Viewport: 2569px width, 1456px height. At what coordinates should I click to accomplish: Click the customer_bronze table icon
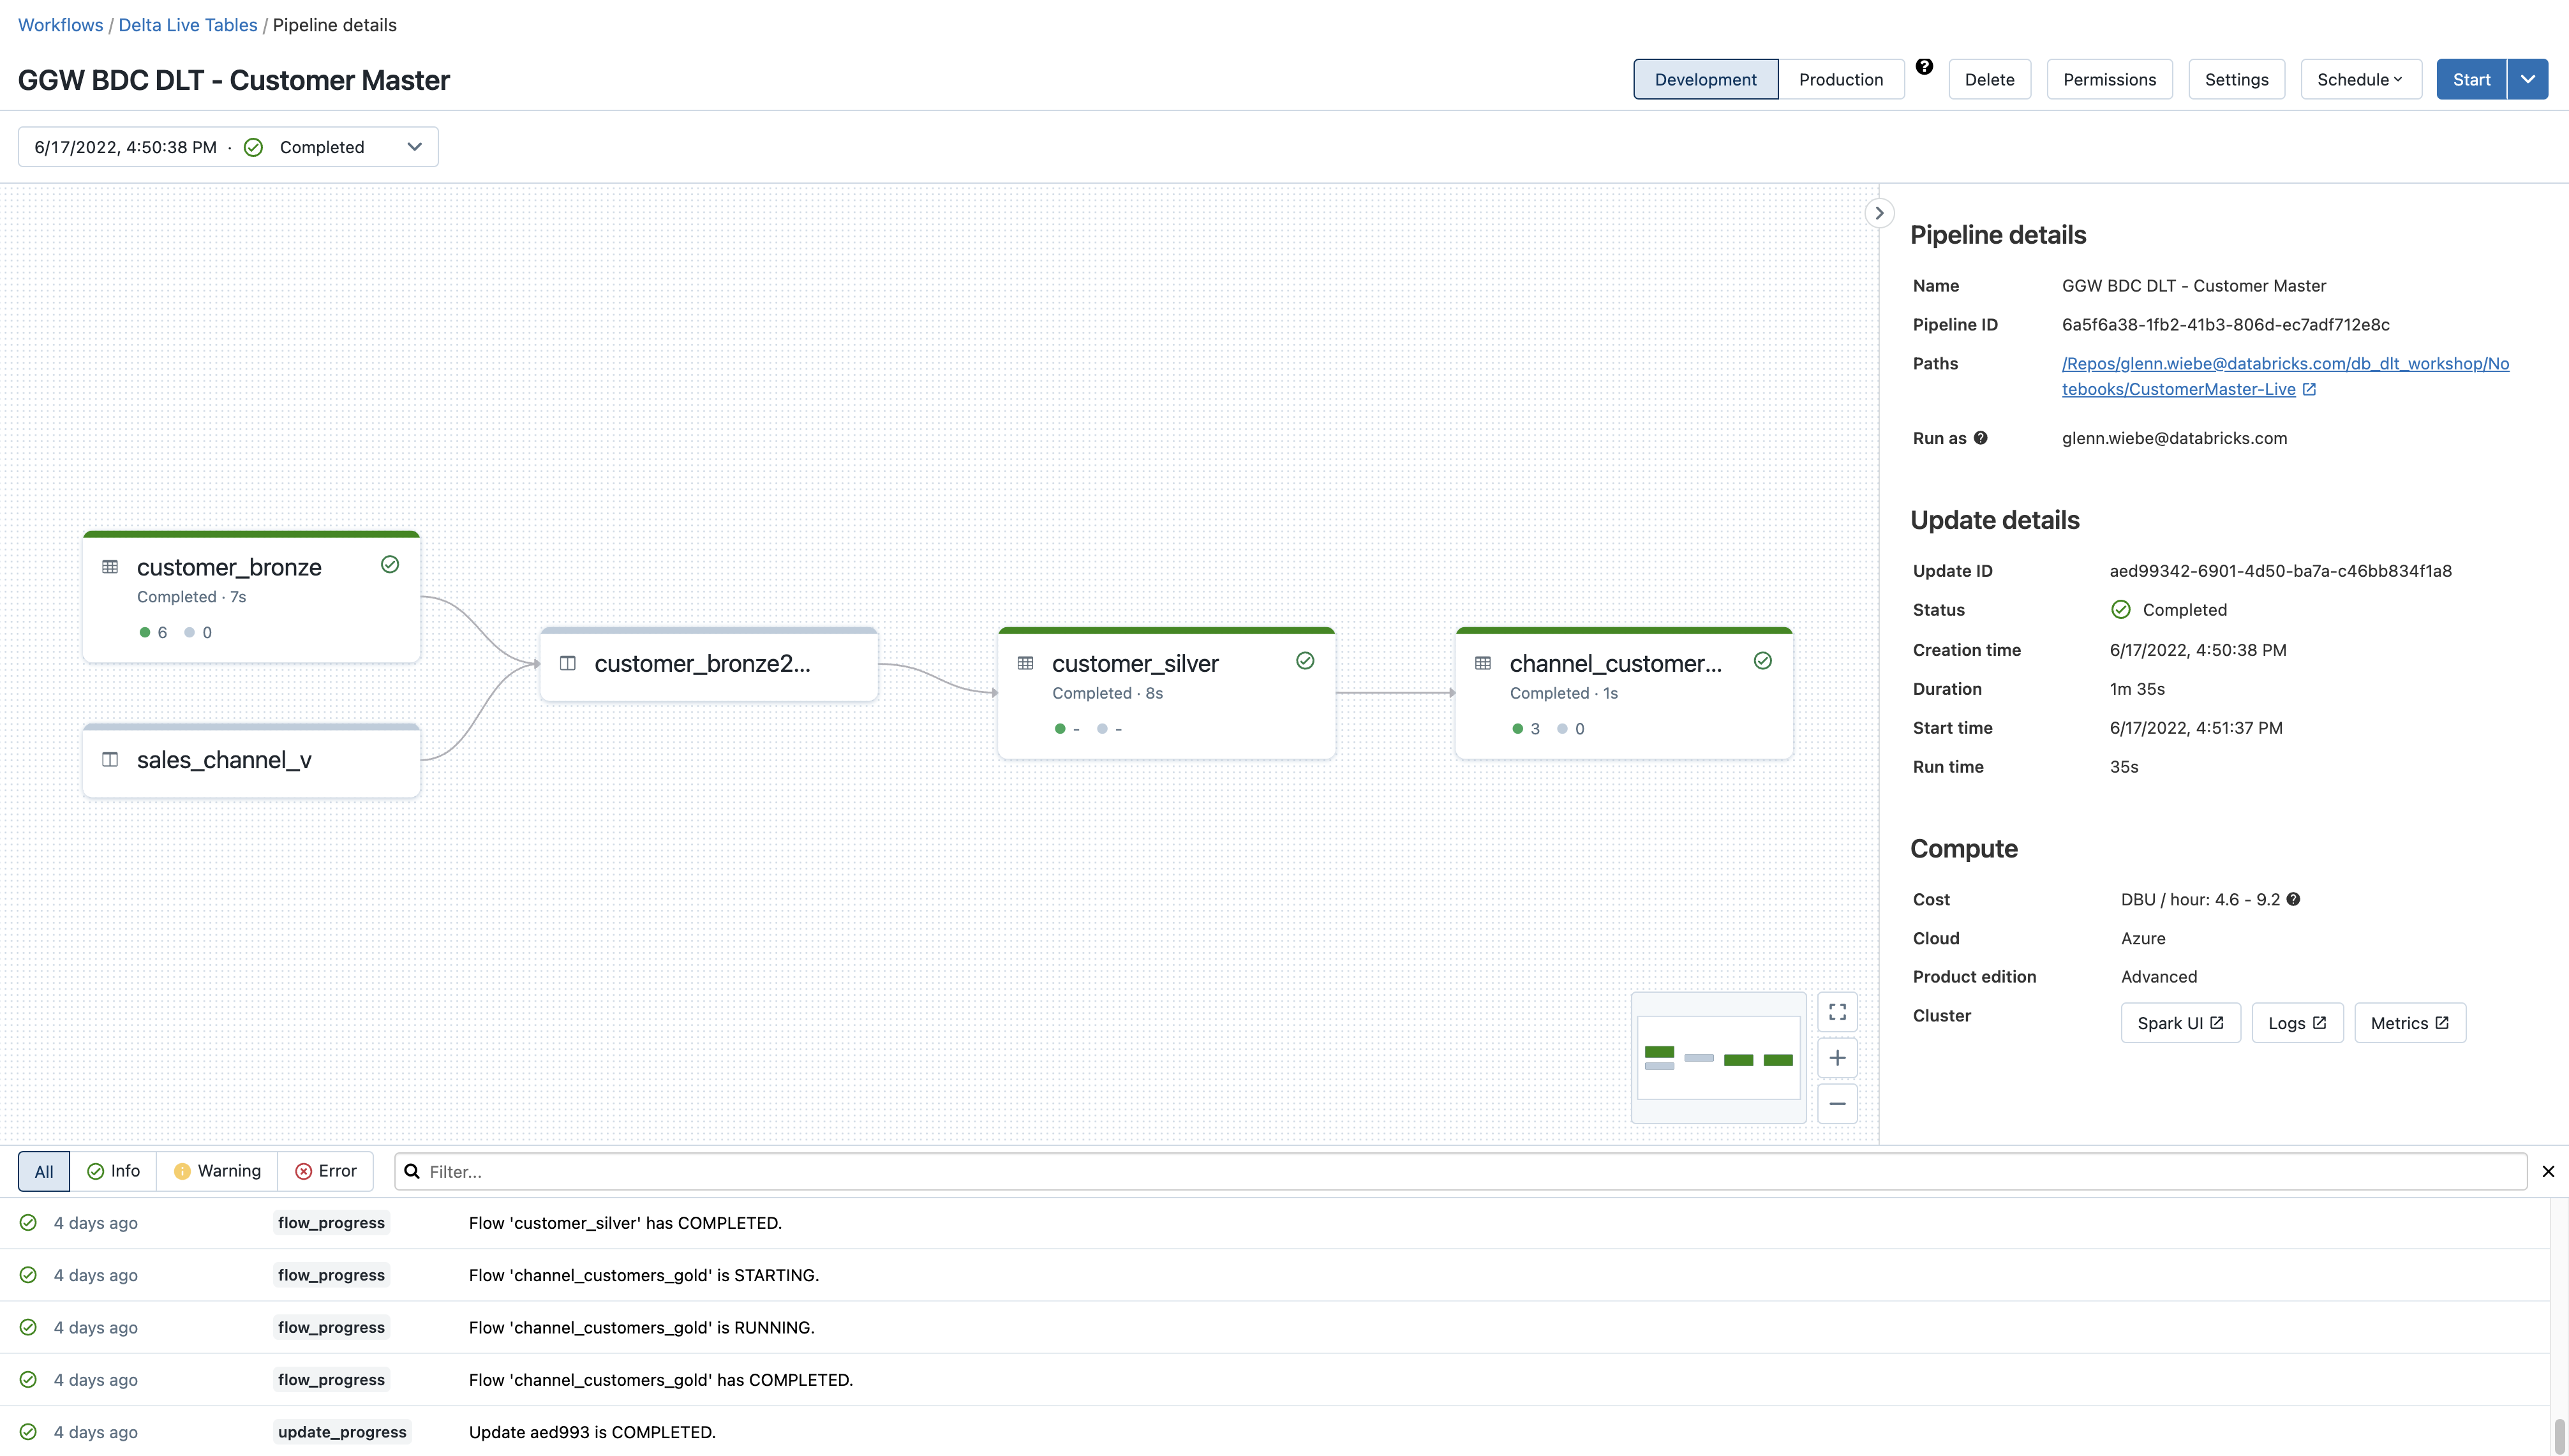110,567
